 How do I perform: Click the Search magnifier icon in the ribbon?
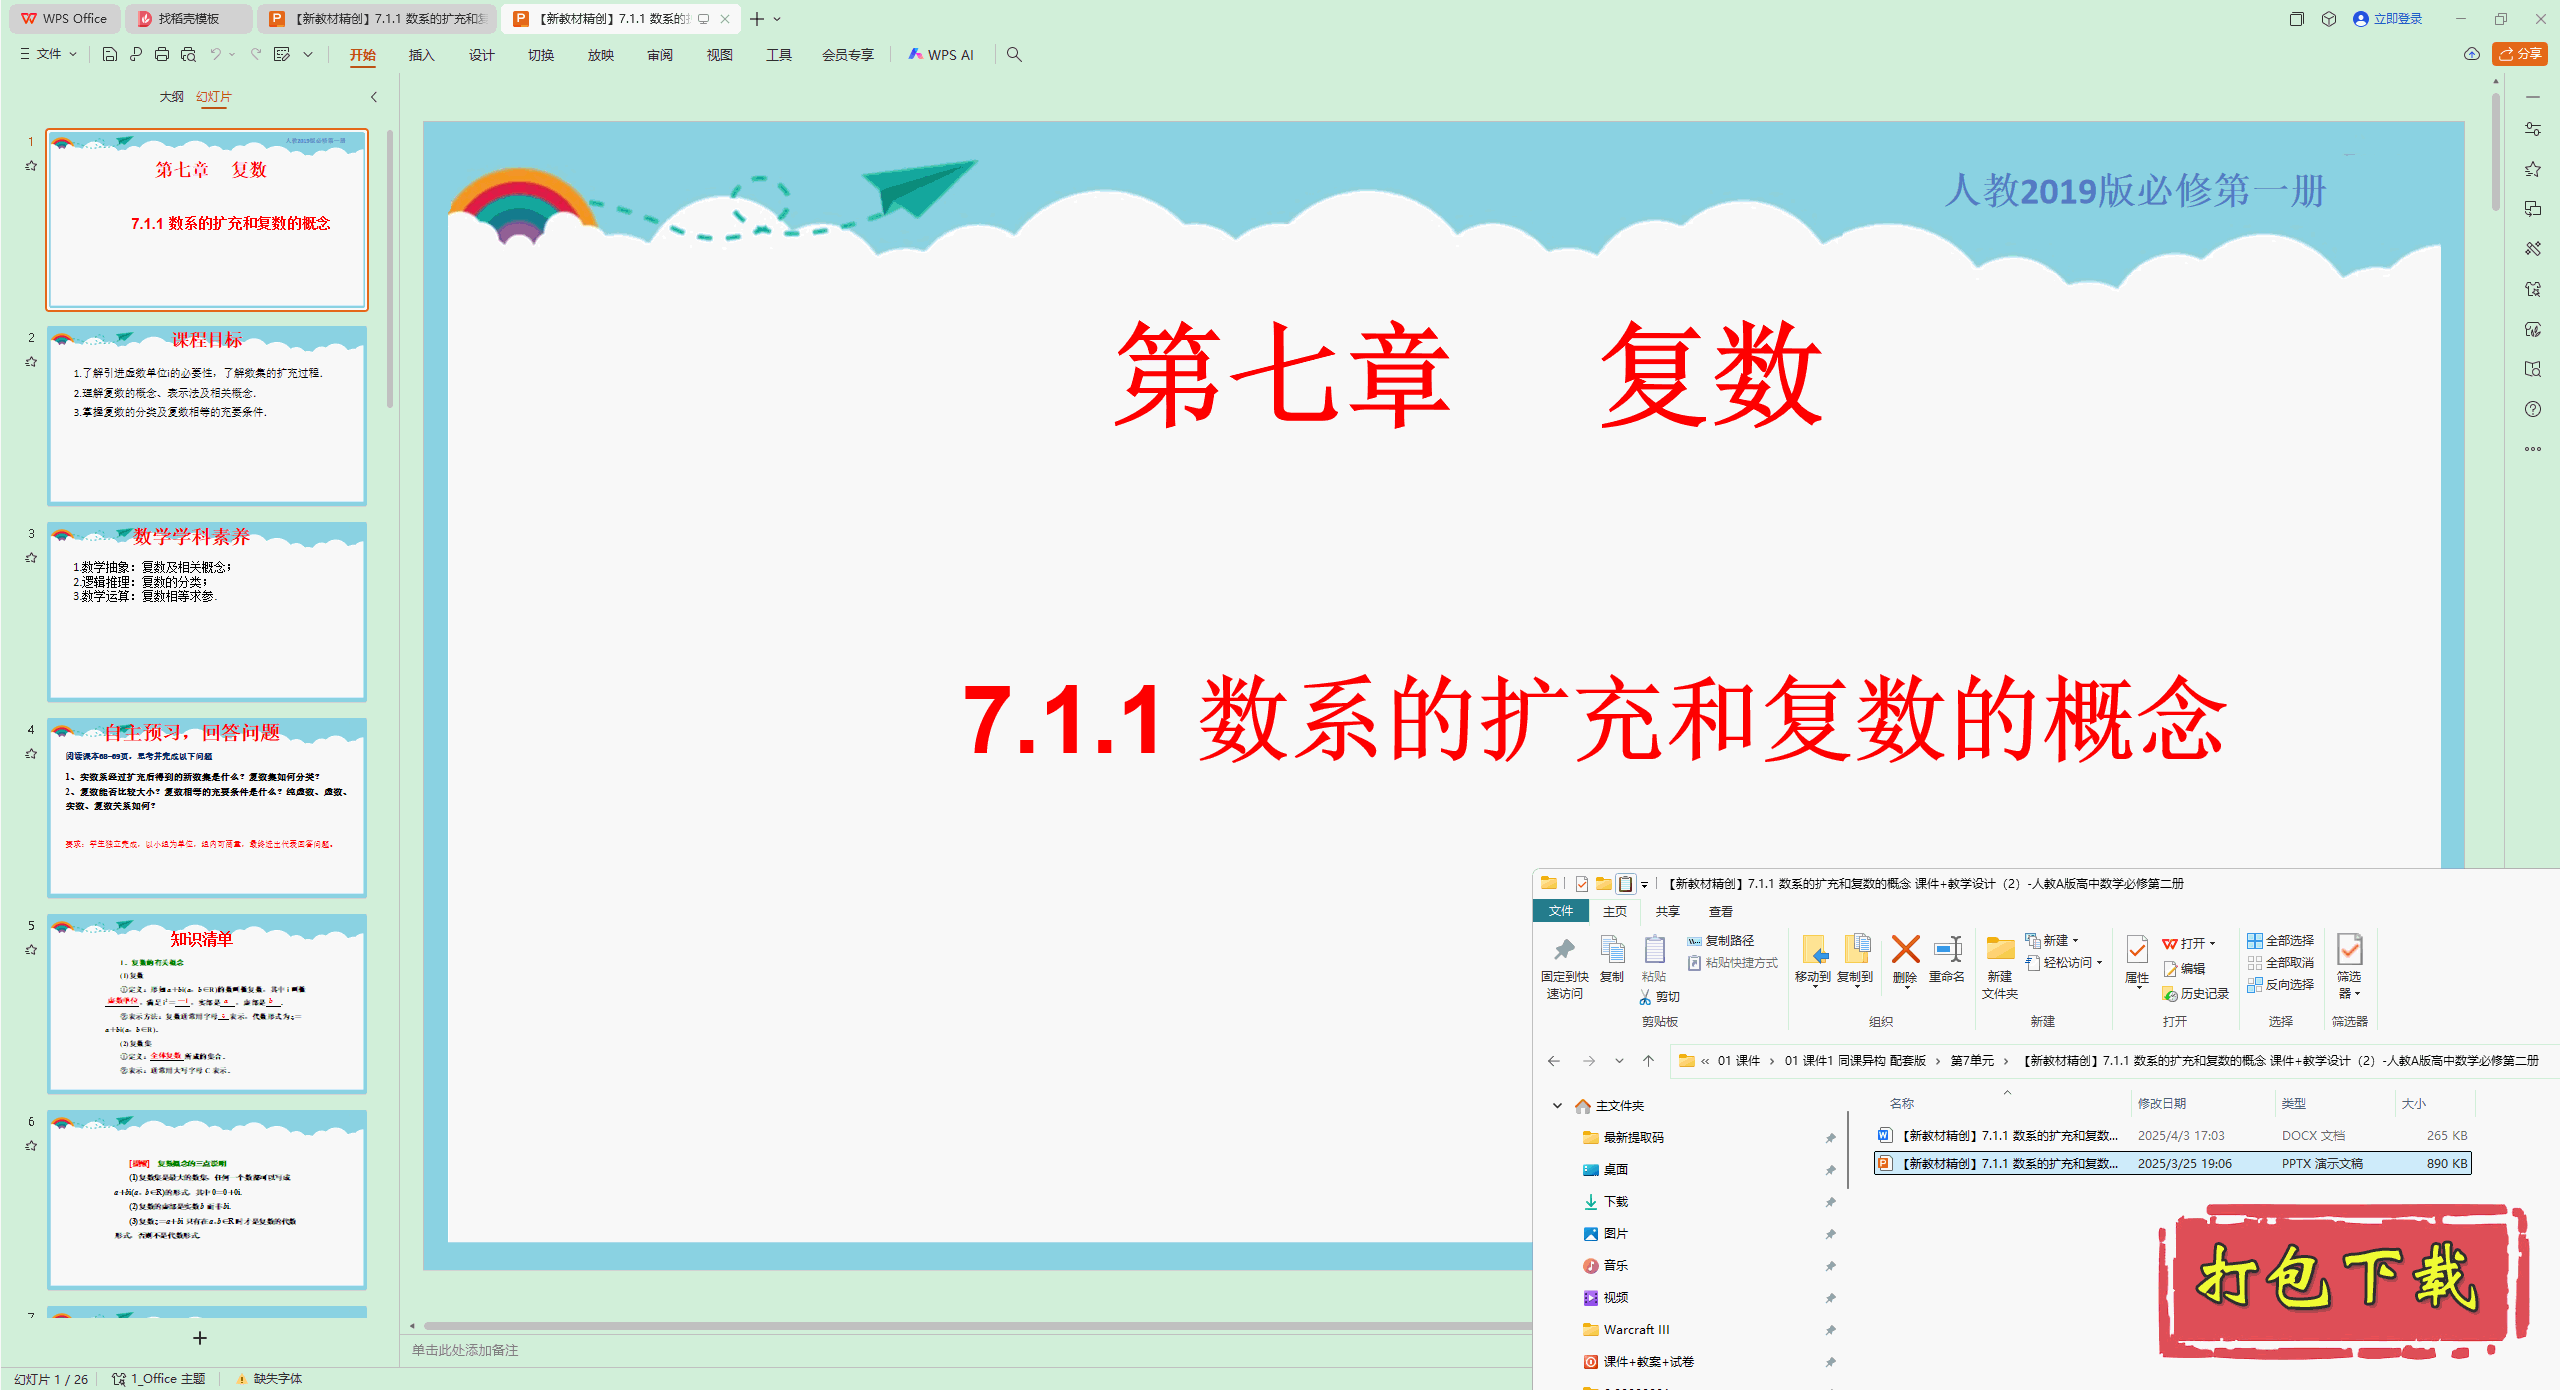click(1014, 55)
